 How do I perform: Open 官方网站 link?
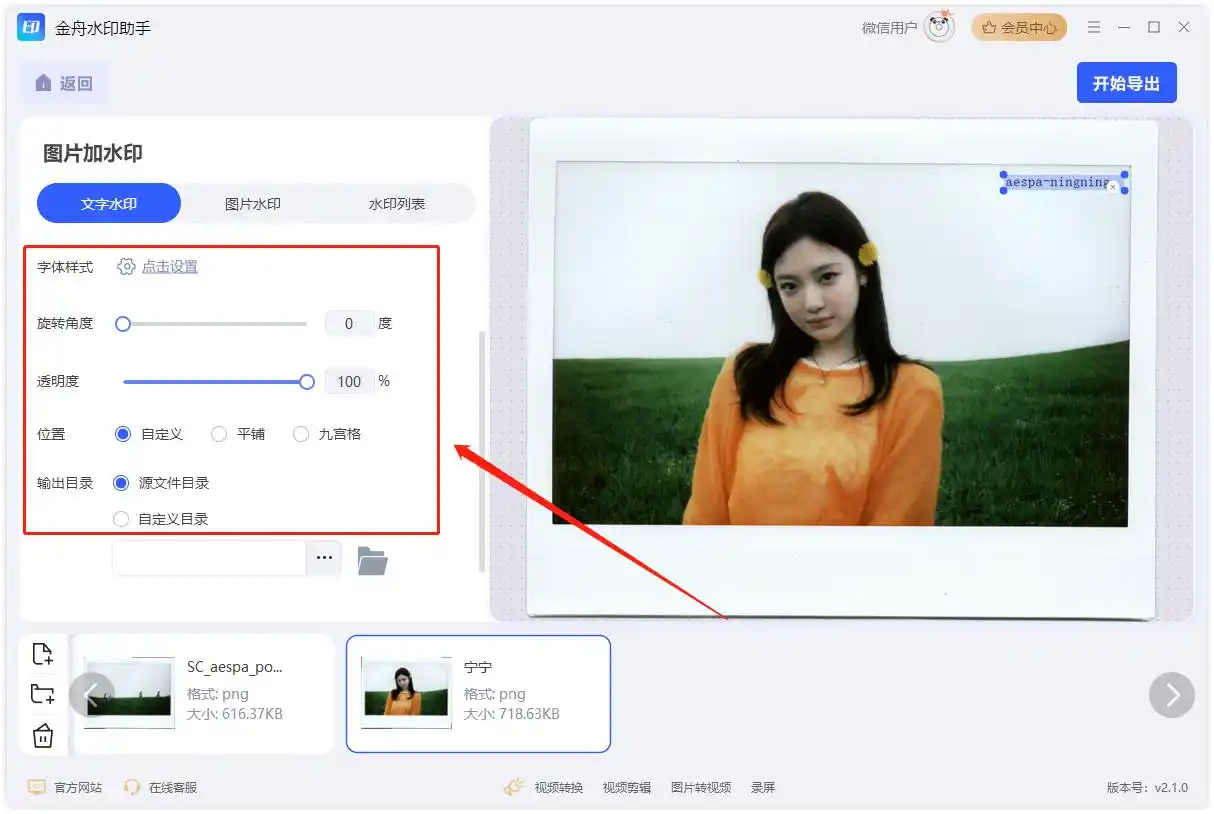(x=78, y=787)
